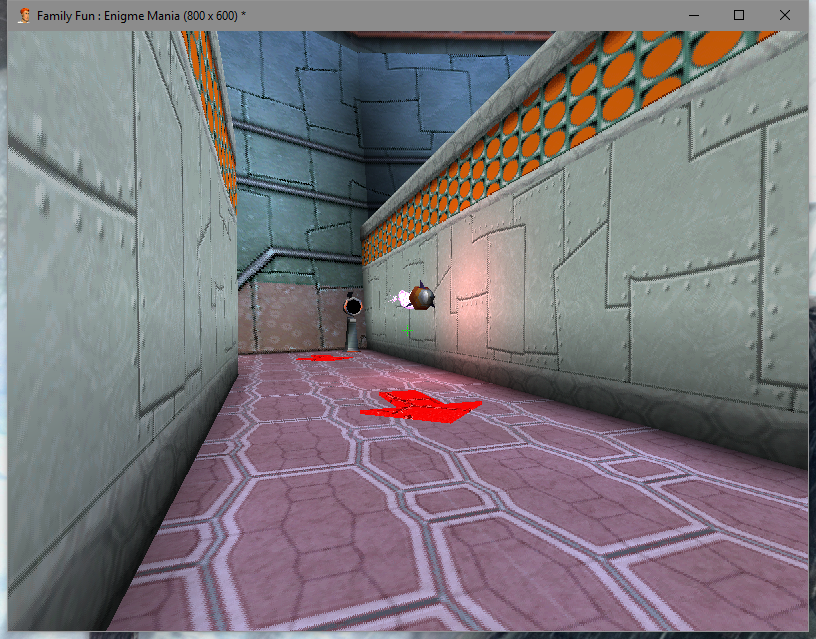Viewport: 816px width, 639px height.
Task: Minimize the Family Fun : Enigme Mania window
Action: coord(694,15)
